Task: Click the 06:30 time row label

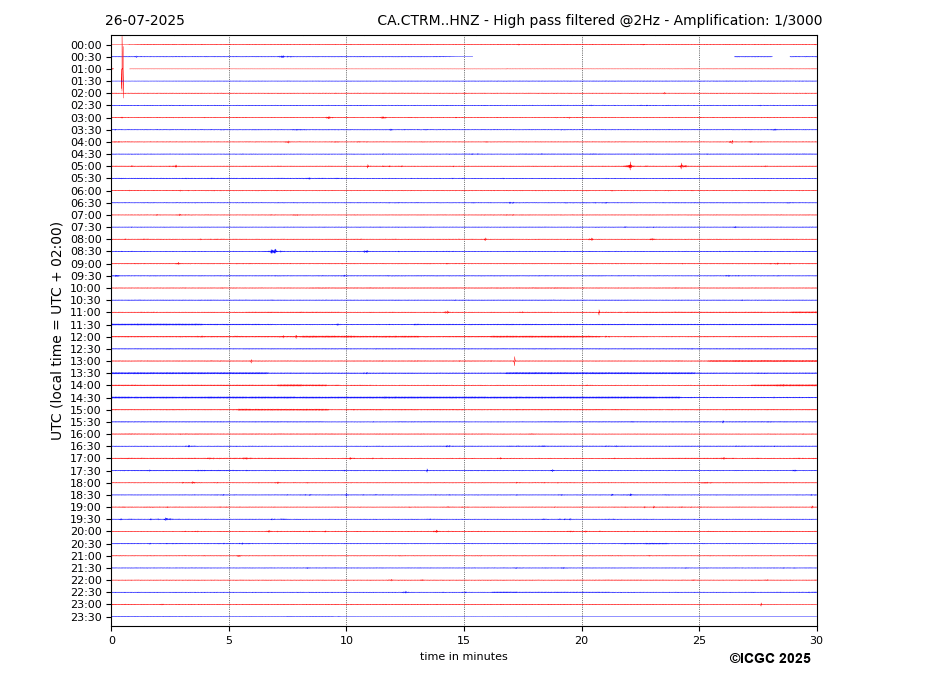Action: tap(86, 203)
